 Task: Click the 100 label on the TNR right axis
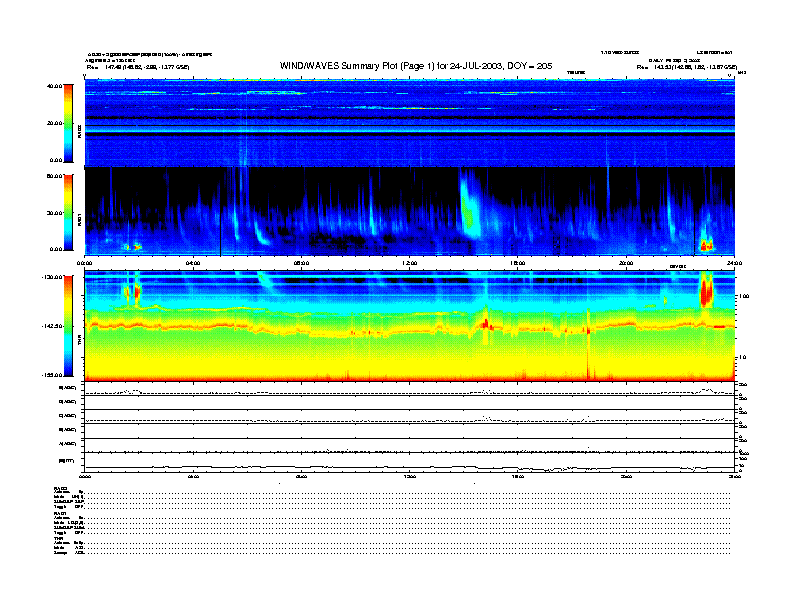pos(744,296)
